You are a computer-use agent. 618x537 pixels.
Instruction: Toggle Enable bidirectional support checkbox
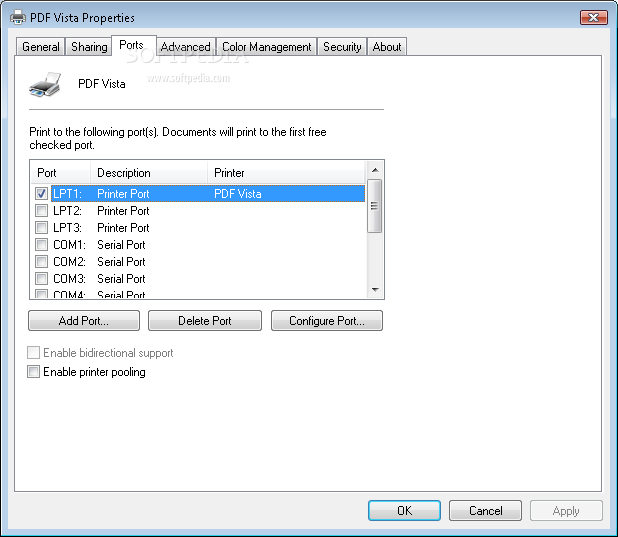[34, 352]
